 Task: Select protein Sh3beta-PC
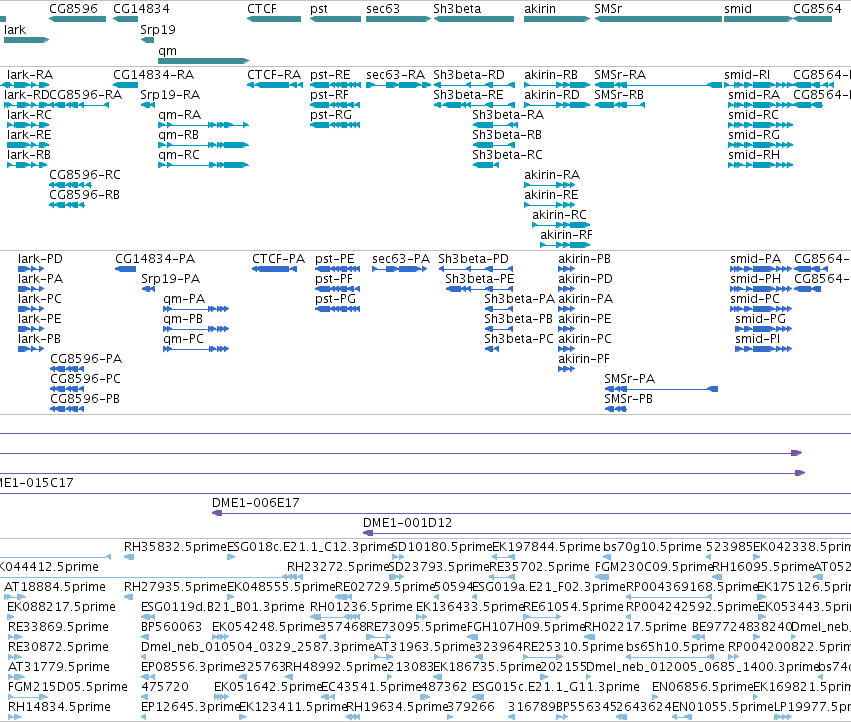(x=519, y=339)
